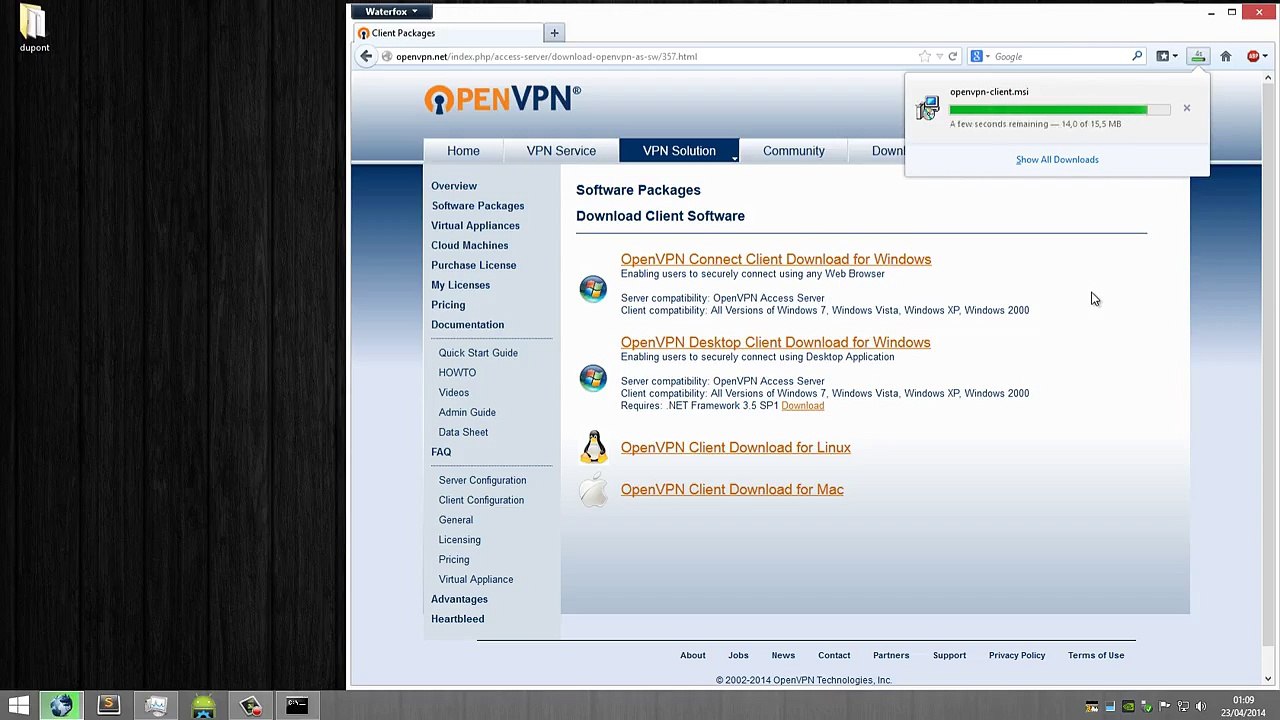Click the Apple logo icon
Viewport: 1280px width, 720px height.
(x=594, y=490)
